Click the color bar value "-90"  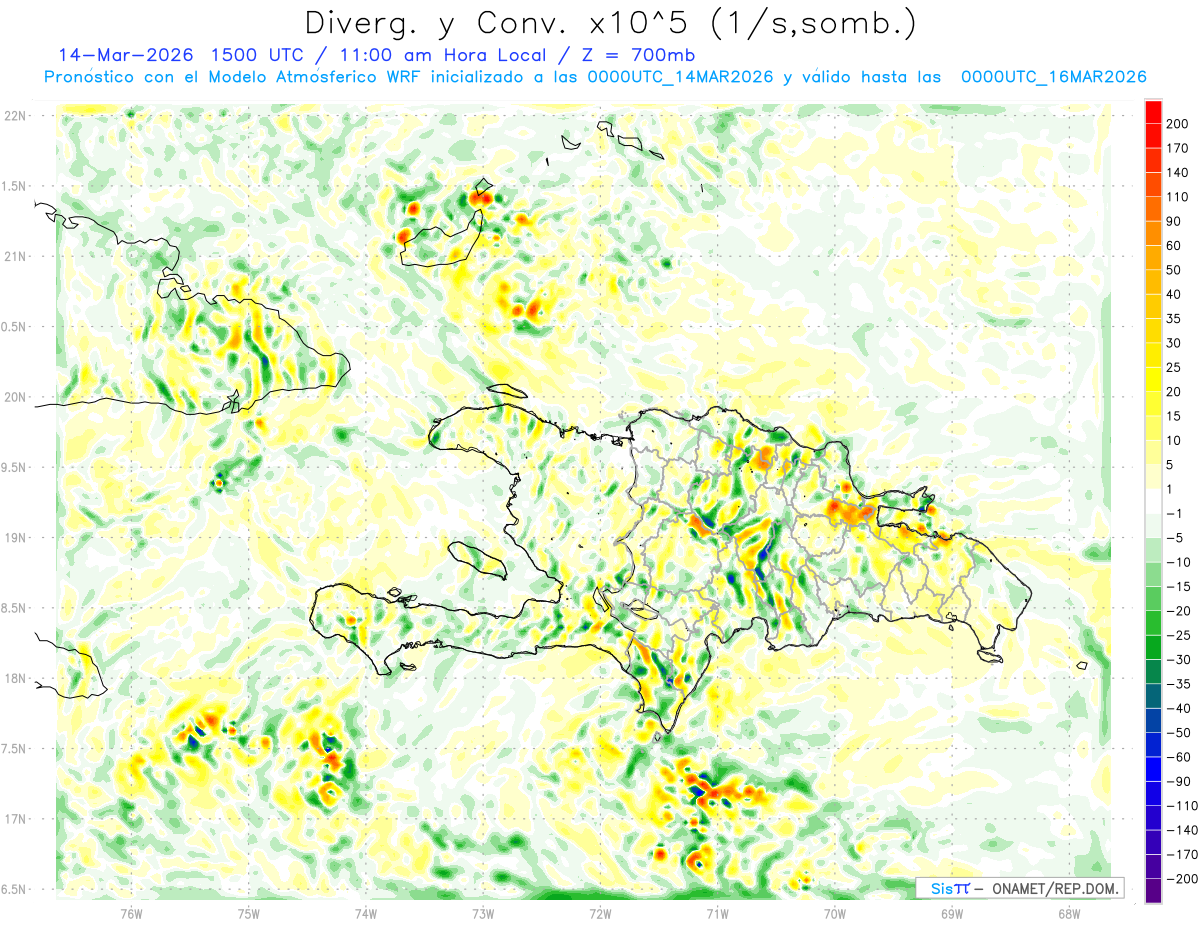[1178, 781]
